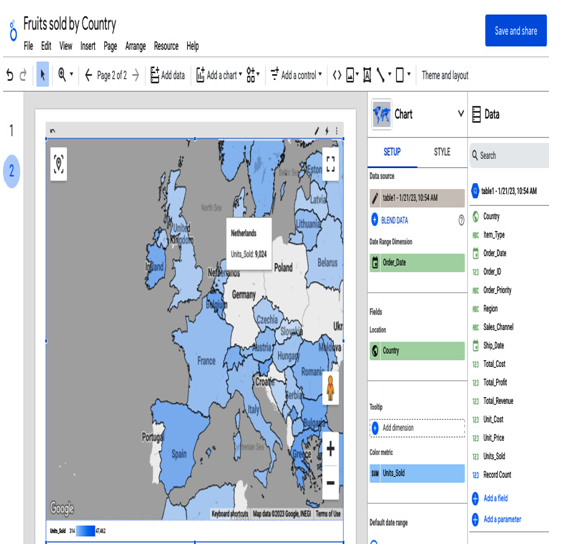Zoom in on the map
563x548 pixels.
tap(330, 449)
